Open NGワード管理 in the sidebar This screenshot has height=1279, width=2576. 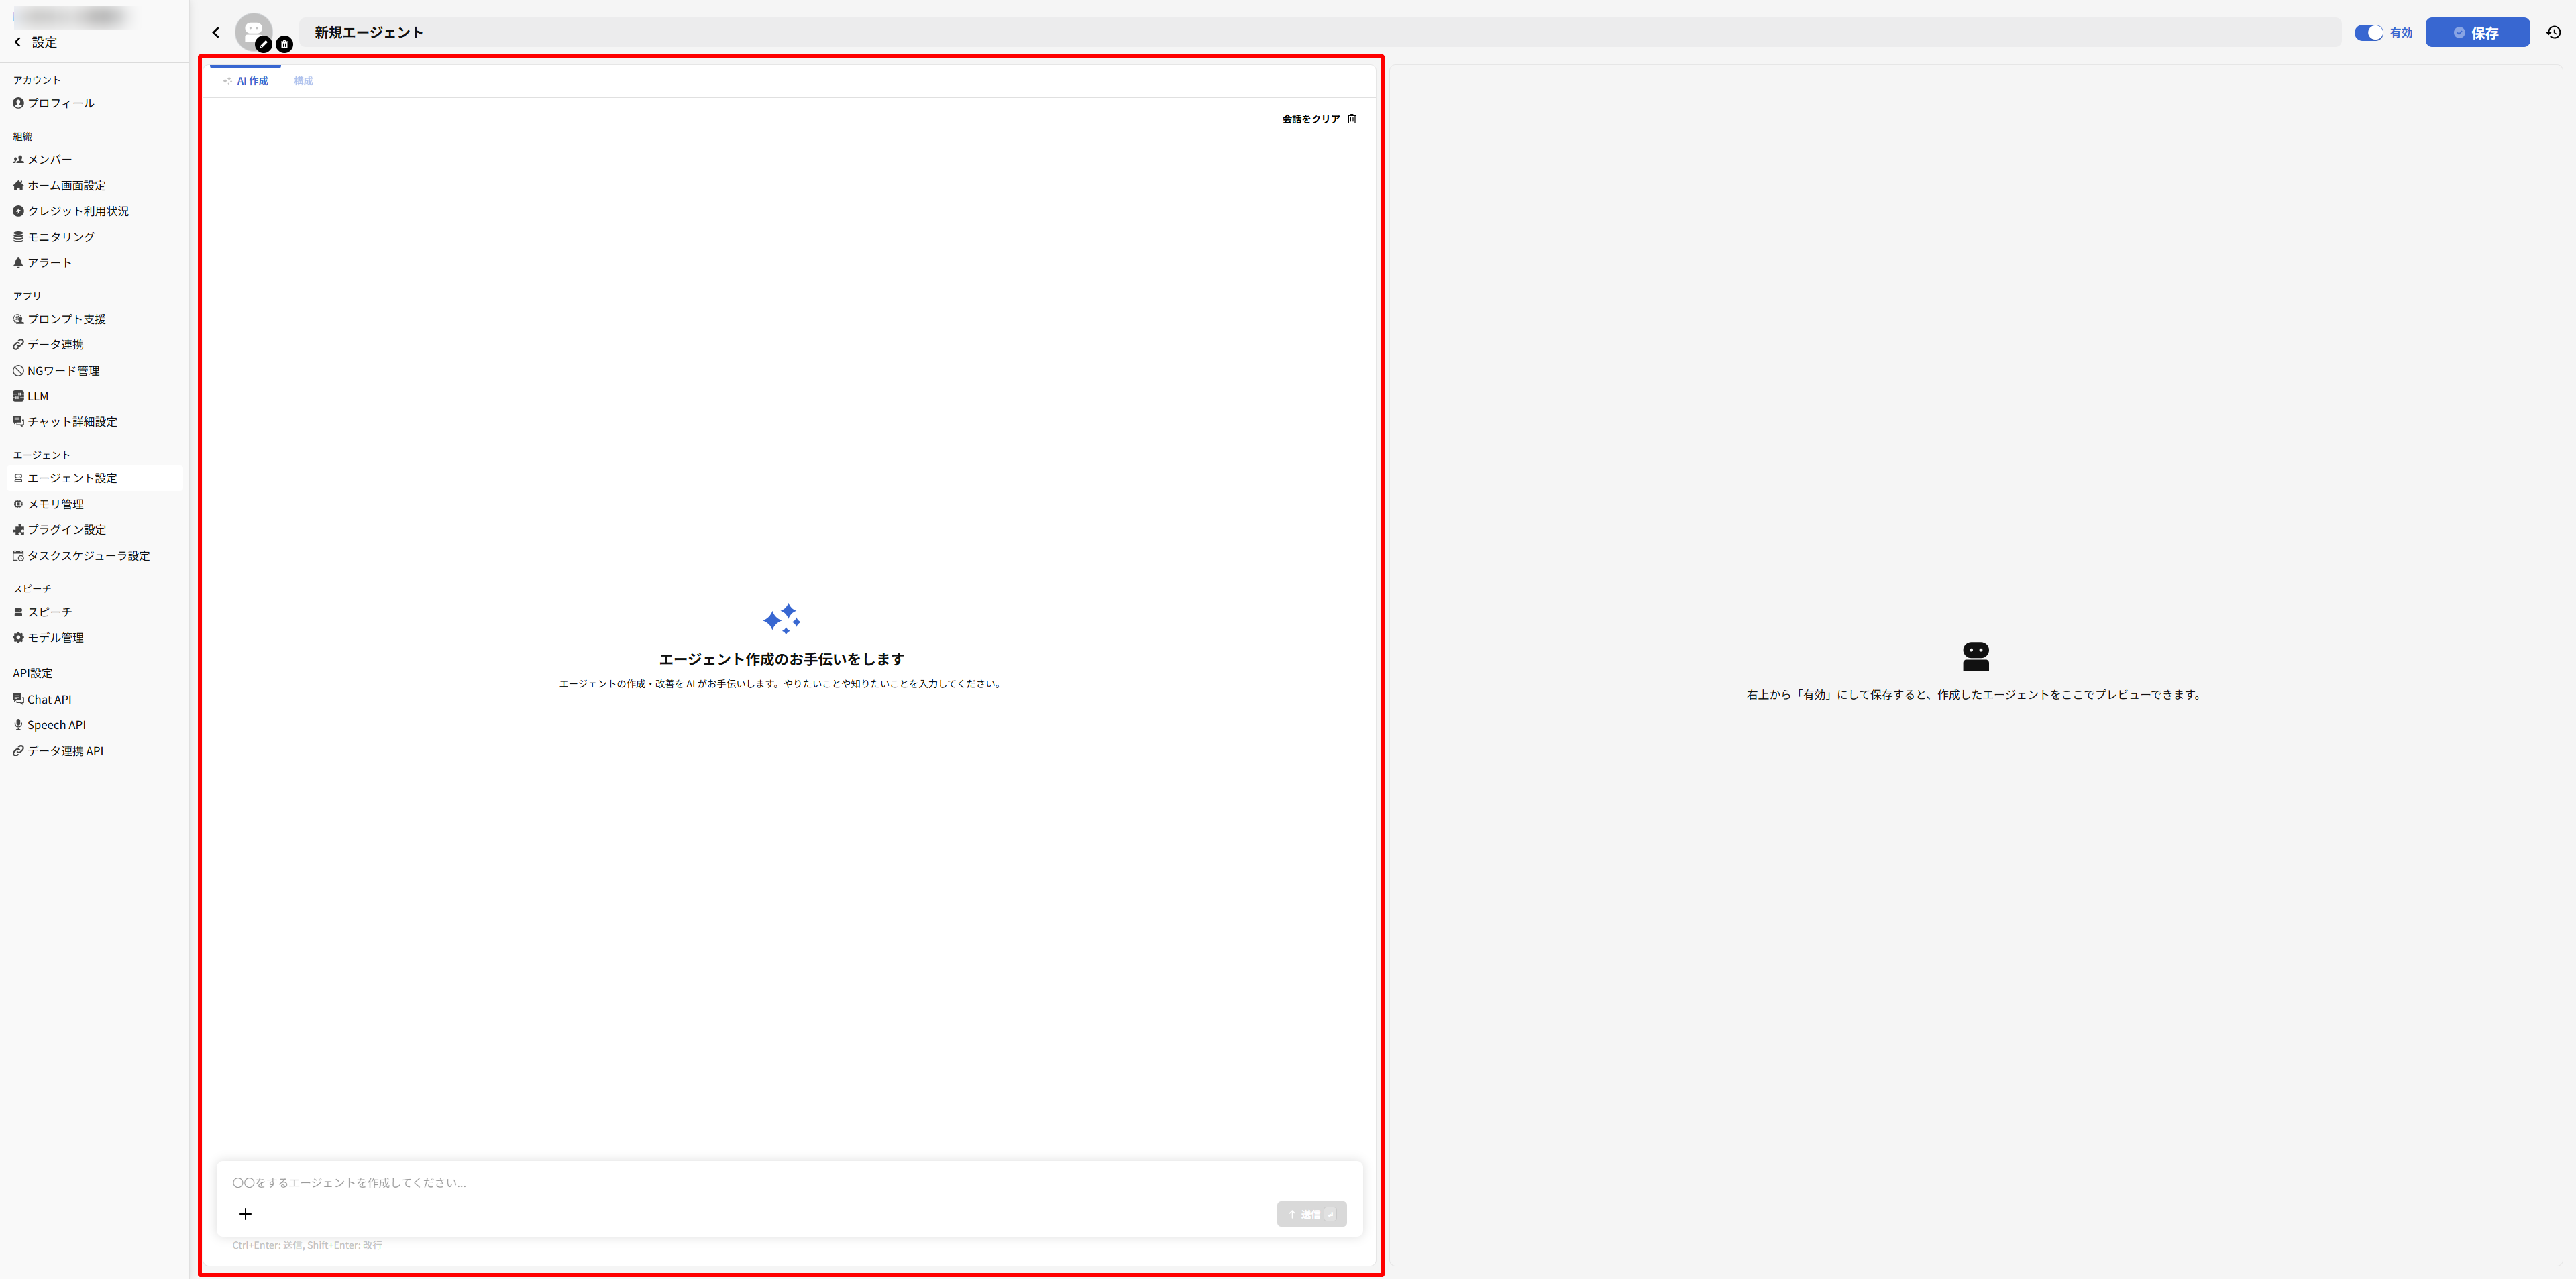63,371
